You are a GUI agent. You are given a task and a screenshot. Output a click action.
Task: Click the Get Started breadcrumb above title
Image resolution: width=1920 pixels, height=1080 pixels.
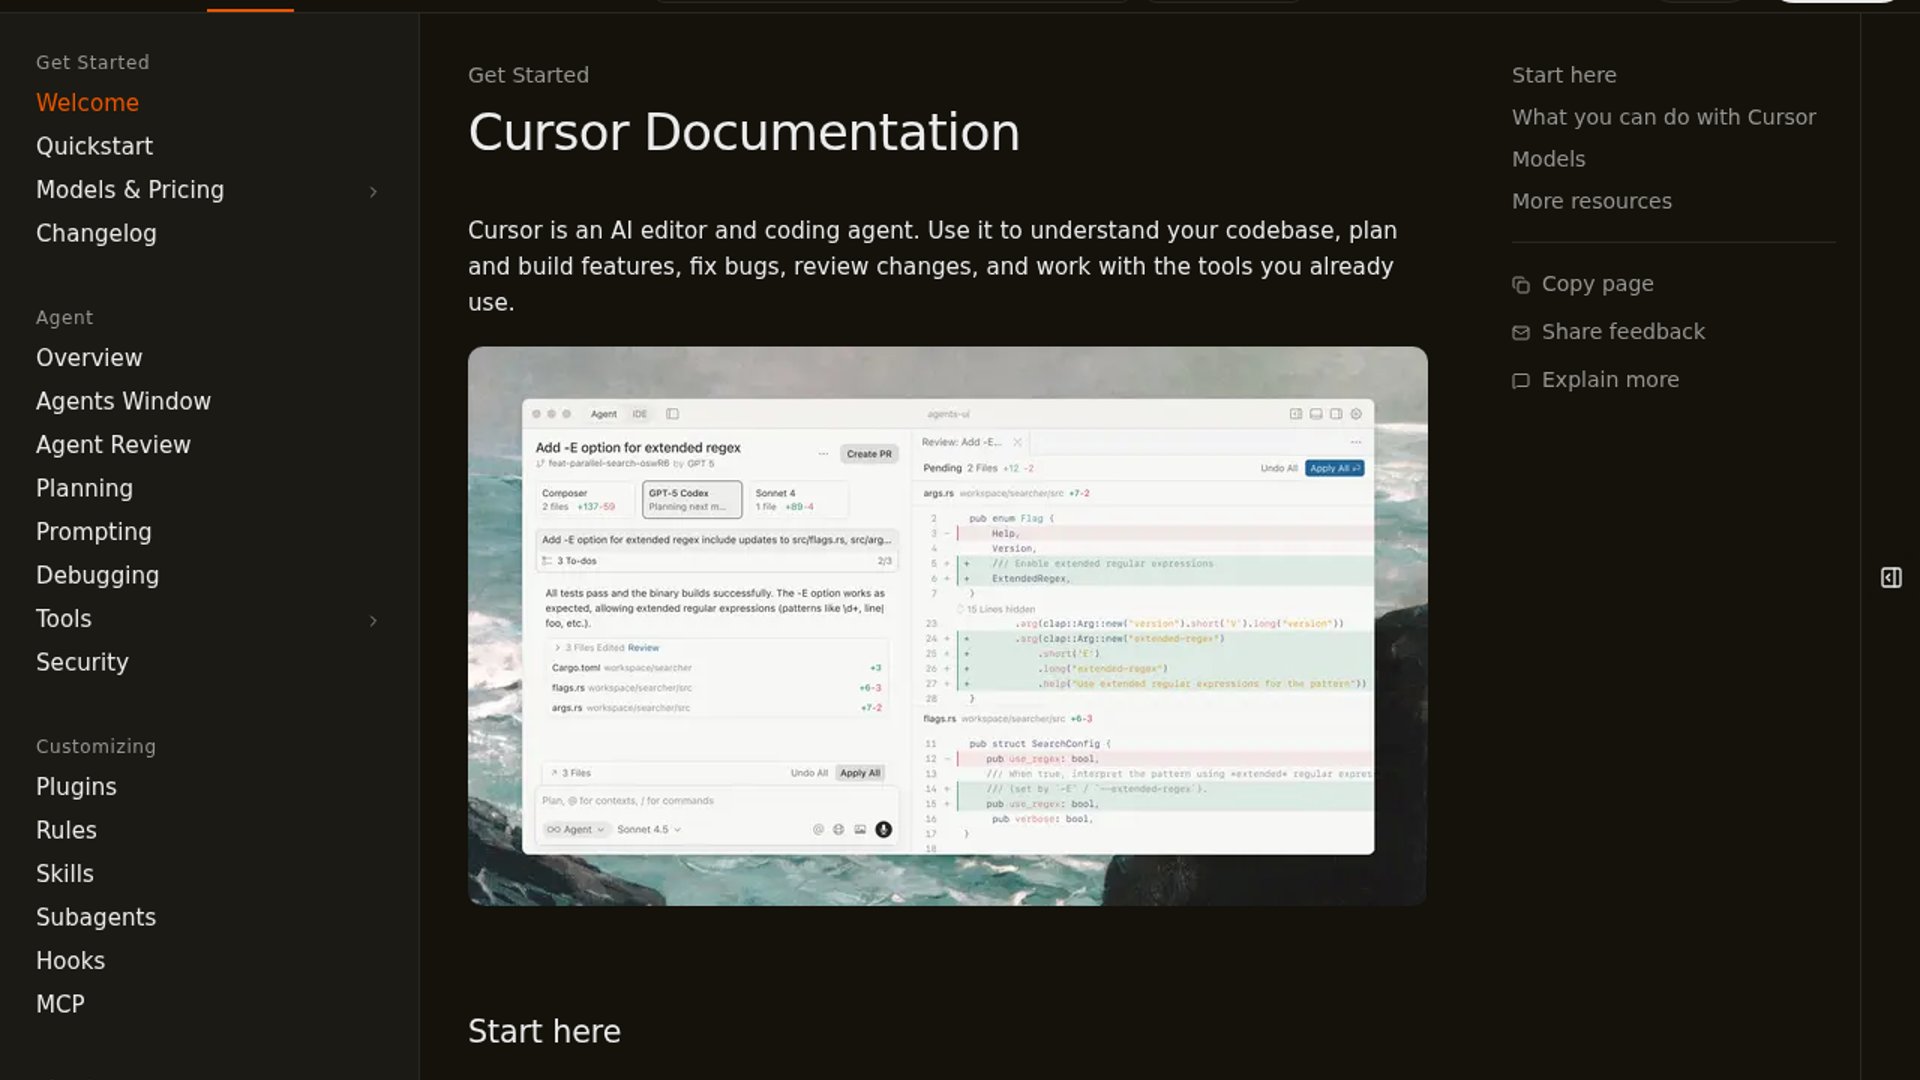[x=528, y=75]
